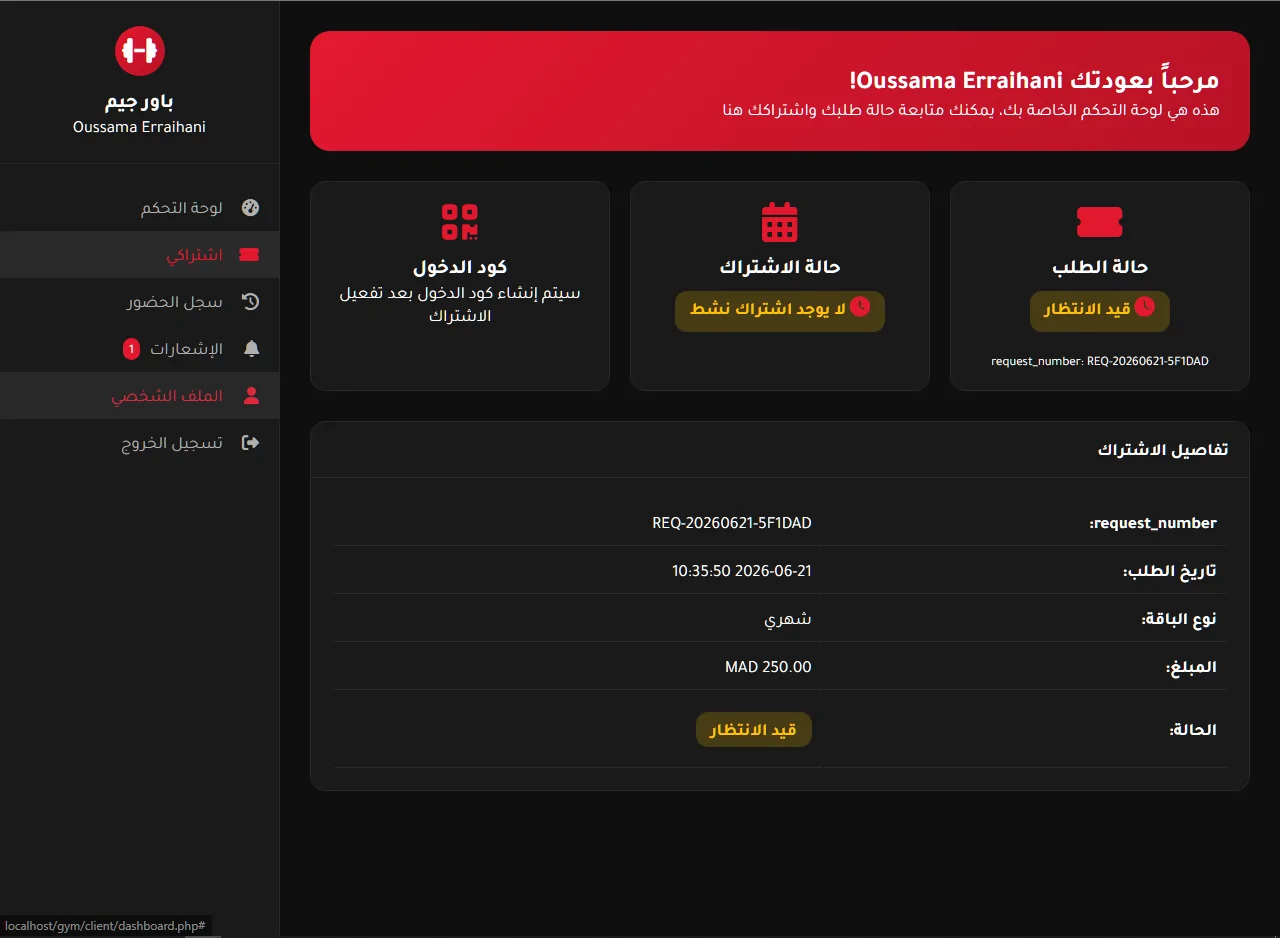Screen dimensions: 1280x938
Task: Click the MAD 250.00 amount value
Action: click(768, 666)
